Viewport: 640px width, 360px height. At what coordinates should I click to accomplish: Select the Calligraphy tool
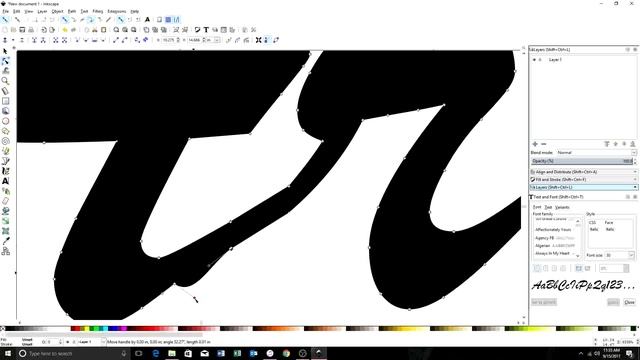click(5, 171)
